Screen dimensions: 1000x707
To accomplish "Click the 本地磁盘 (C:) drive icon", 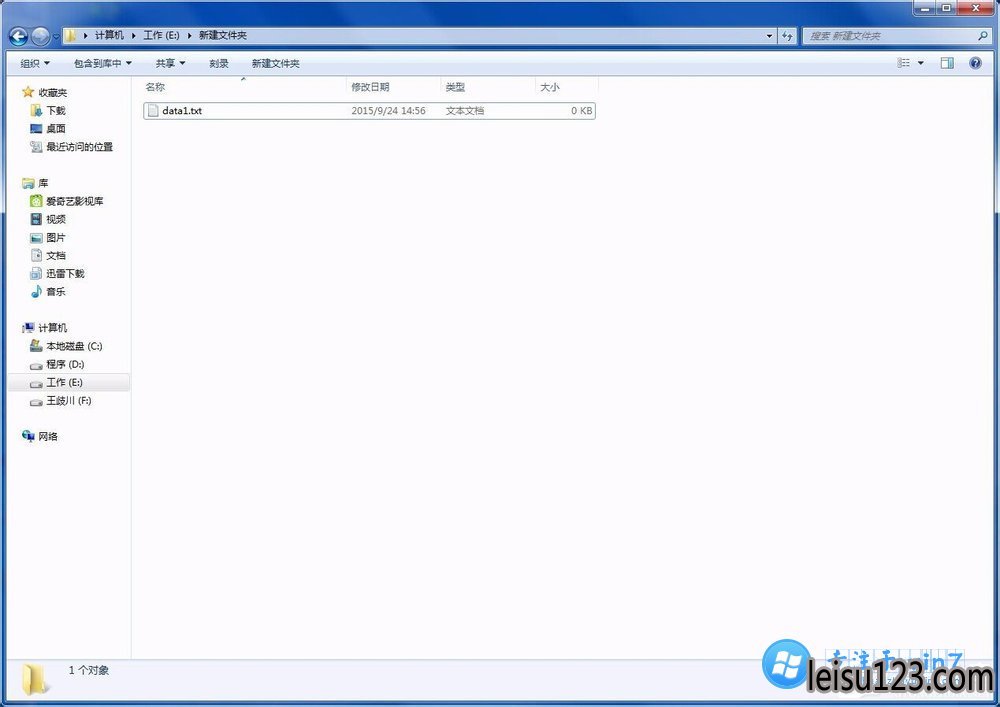I will pyautogui.click(x=36, y=346).
